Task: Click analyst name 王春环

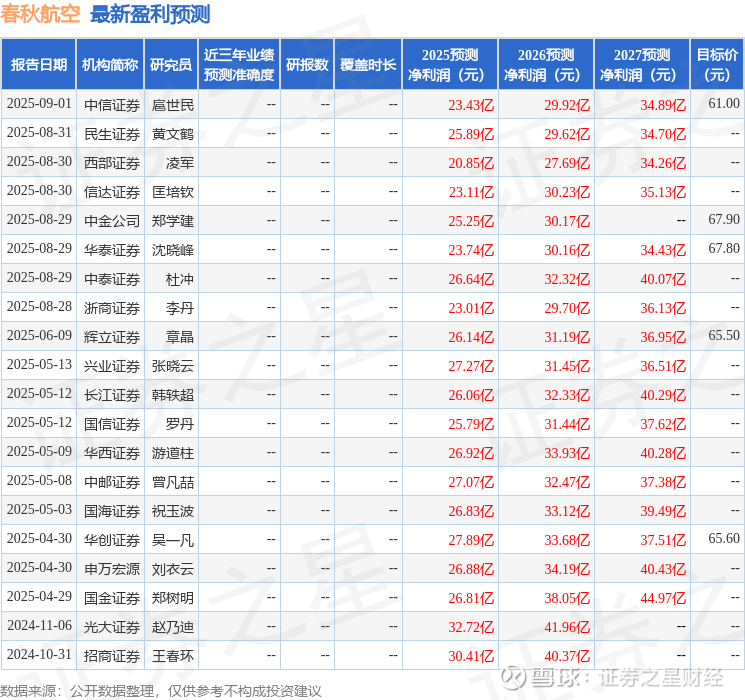Action: 173,656
